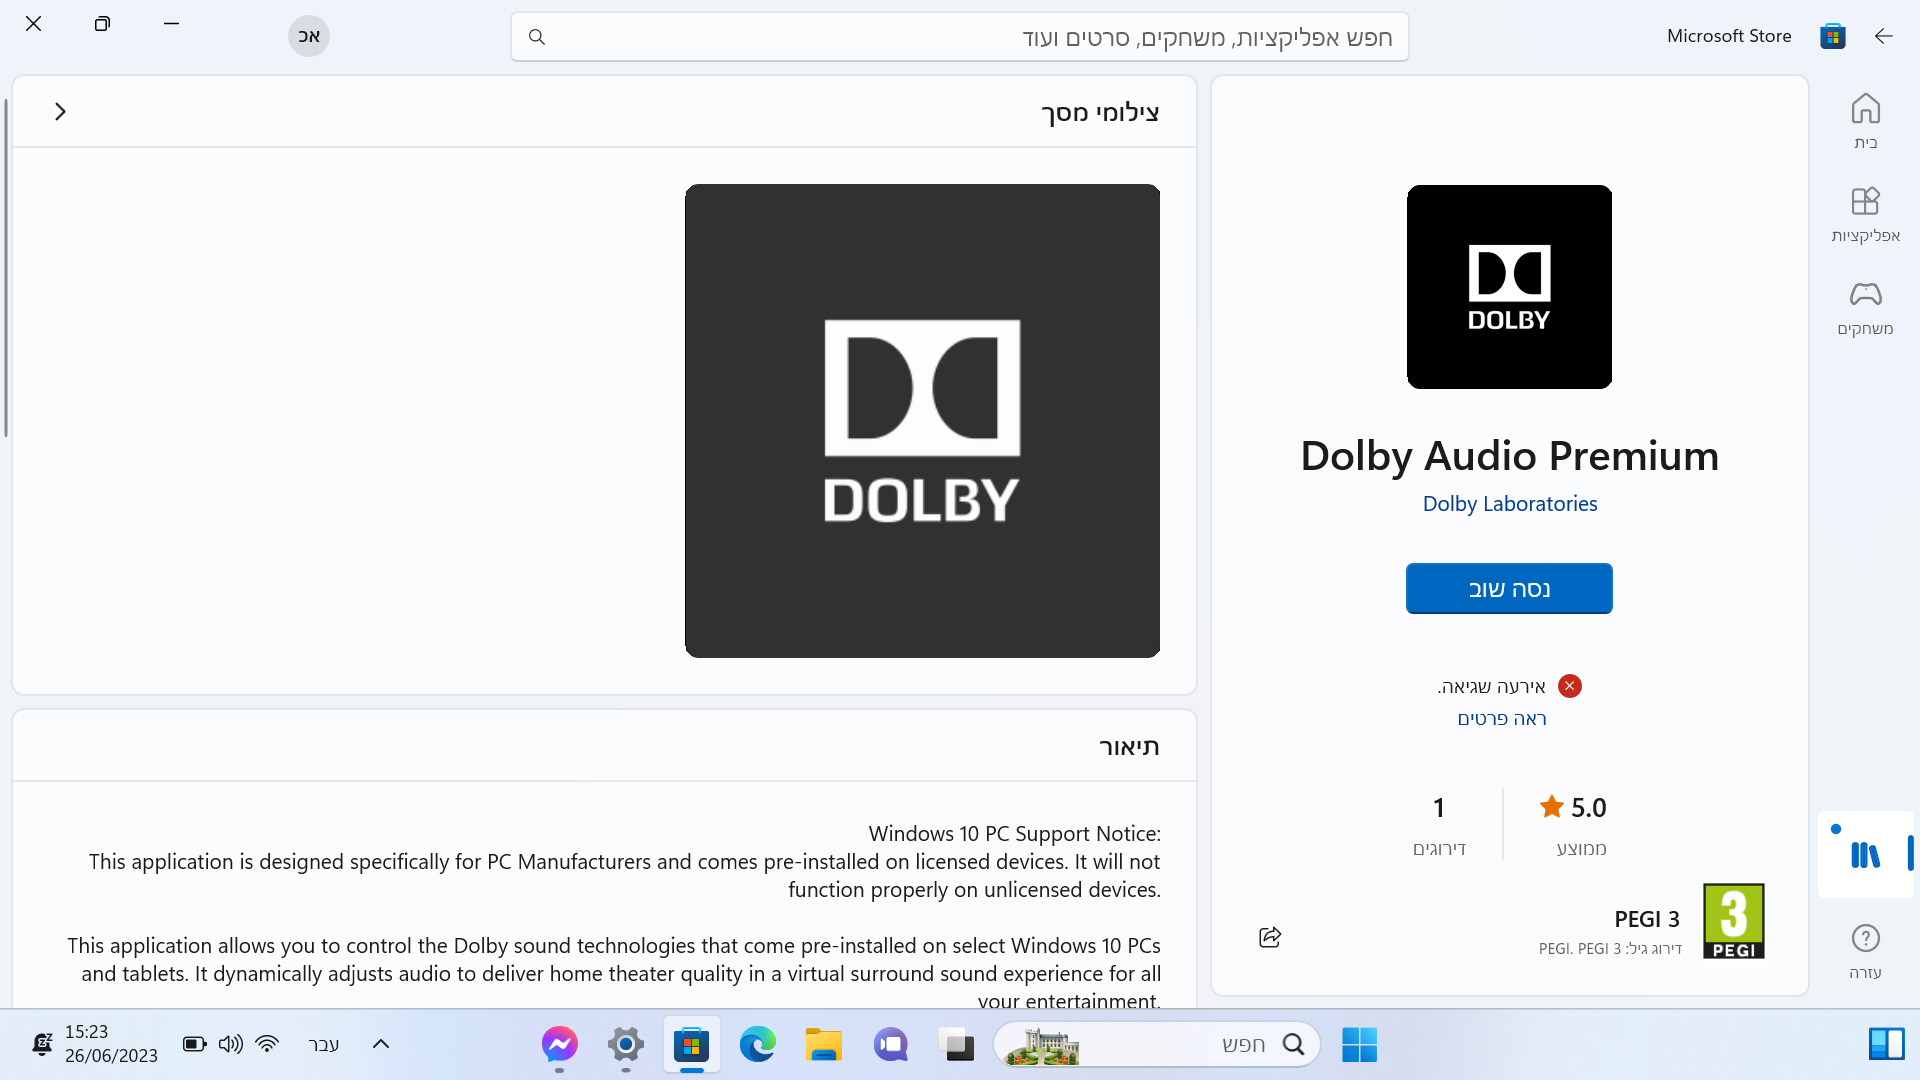Viewport: 1920px width, 1080px height.
Task: Click the Dolby Audio Premium title
Action: tap(1509, 456)
